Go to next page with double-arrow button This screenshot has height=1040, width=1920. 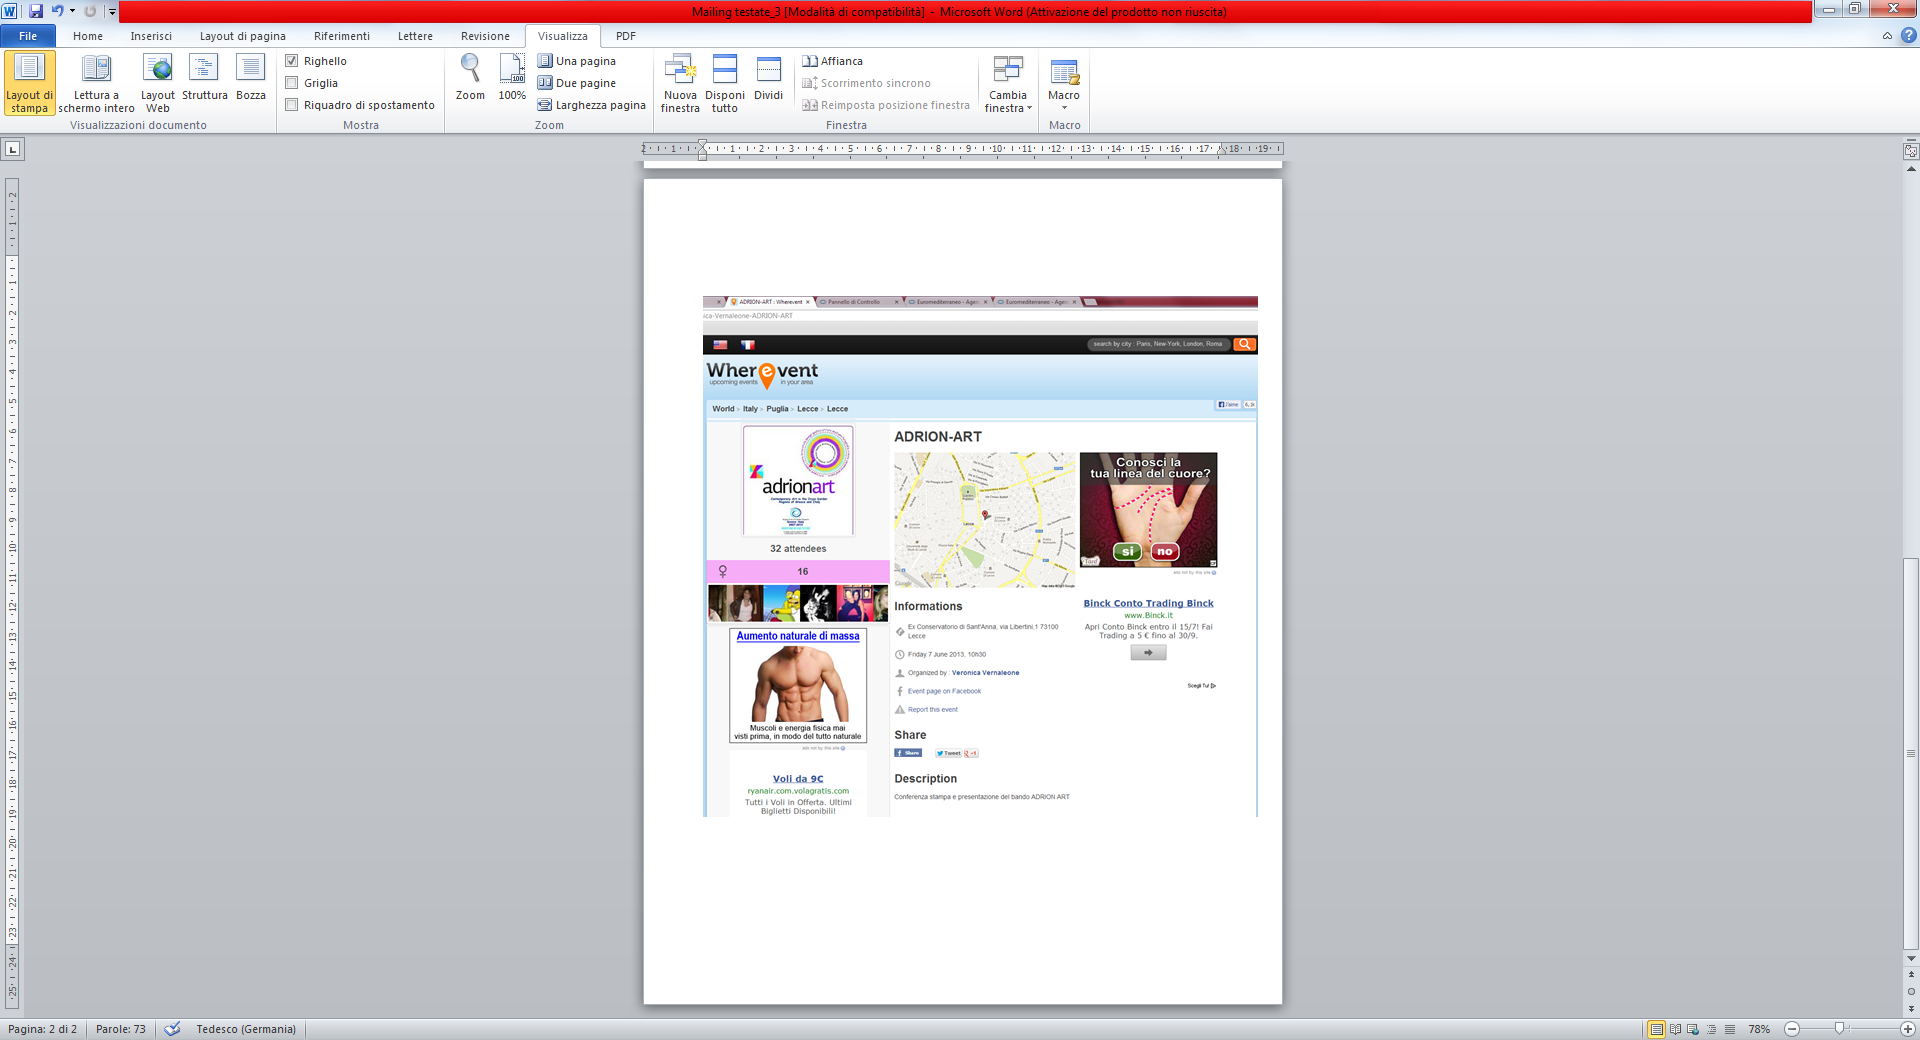tap(1911, 1009)
